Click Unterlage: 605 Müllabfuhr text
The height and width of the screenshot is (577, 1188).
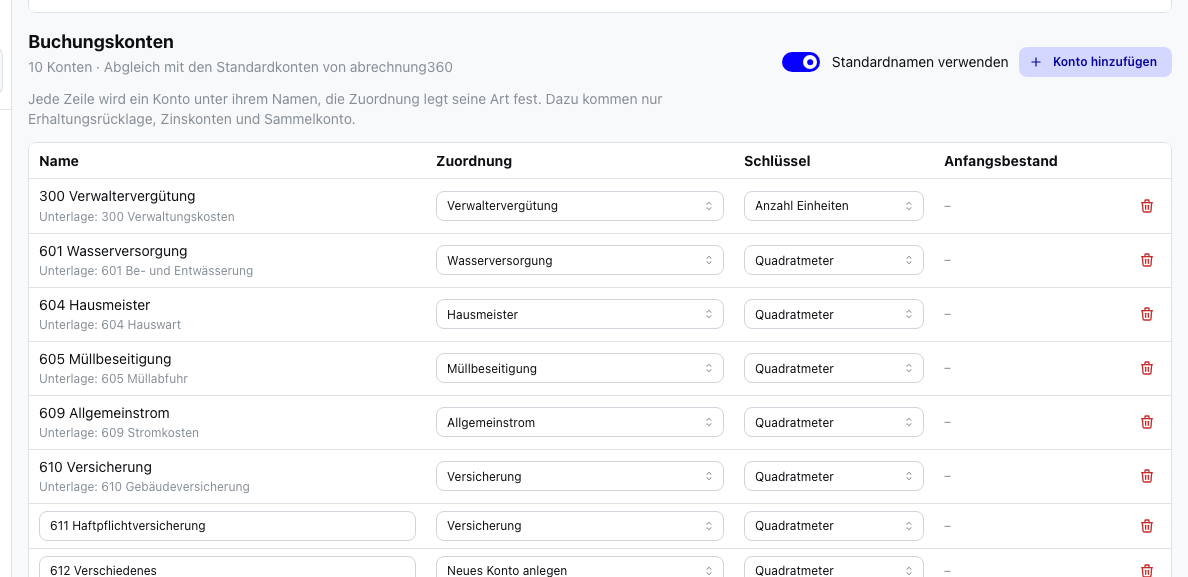click(x=114, y=379)
